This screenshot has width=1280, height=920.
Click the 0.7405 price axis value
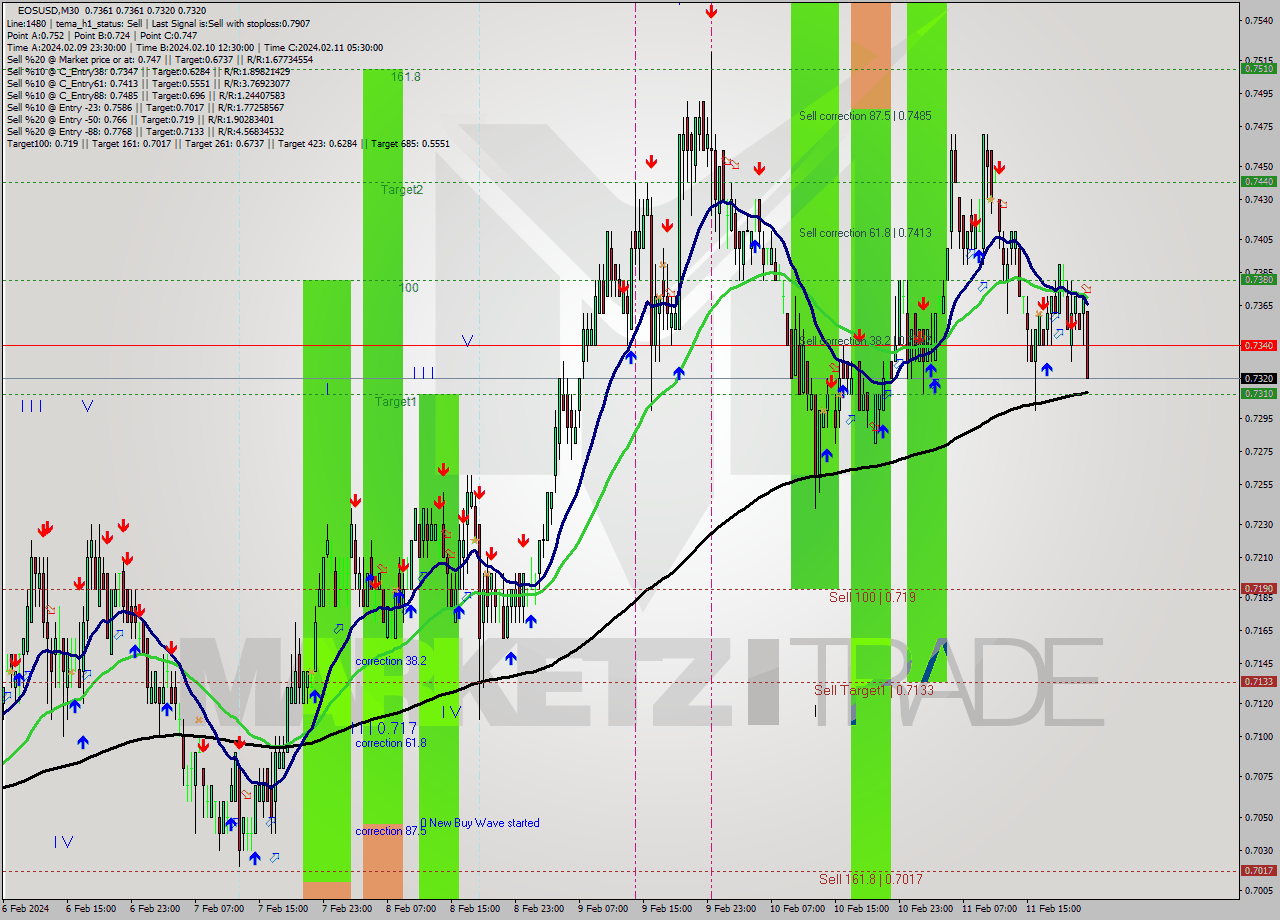coord(1259,240)
